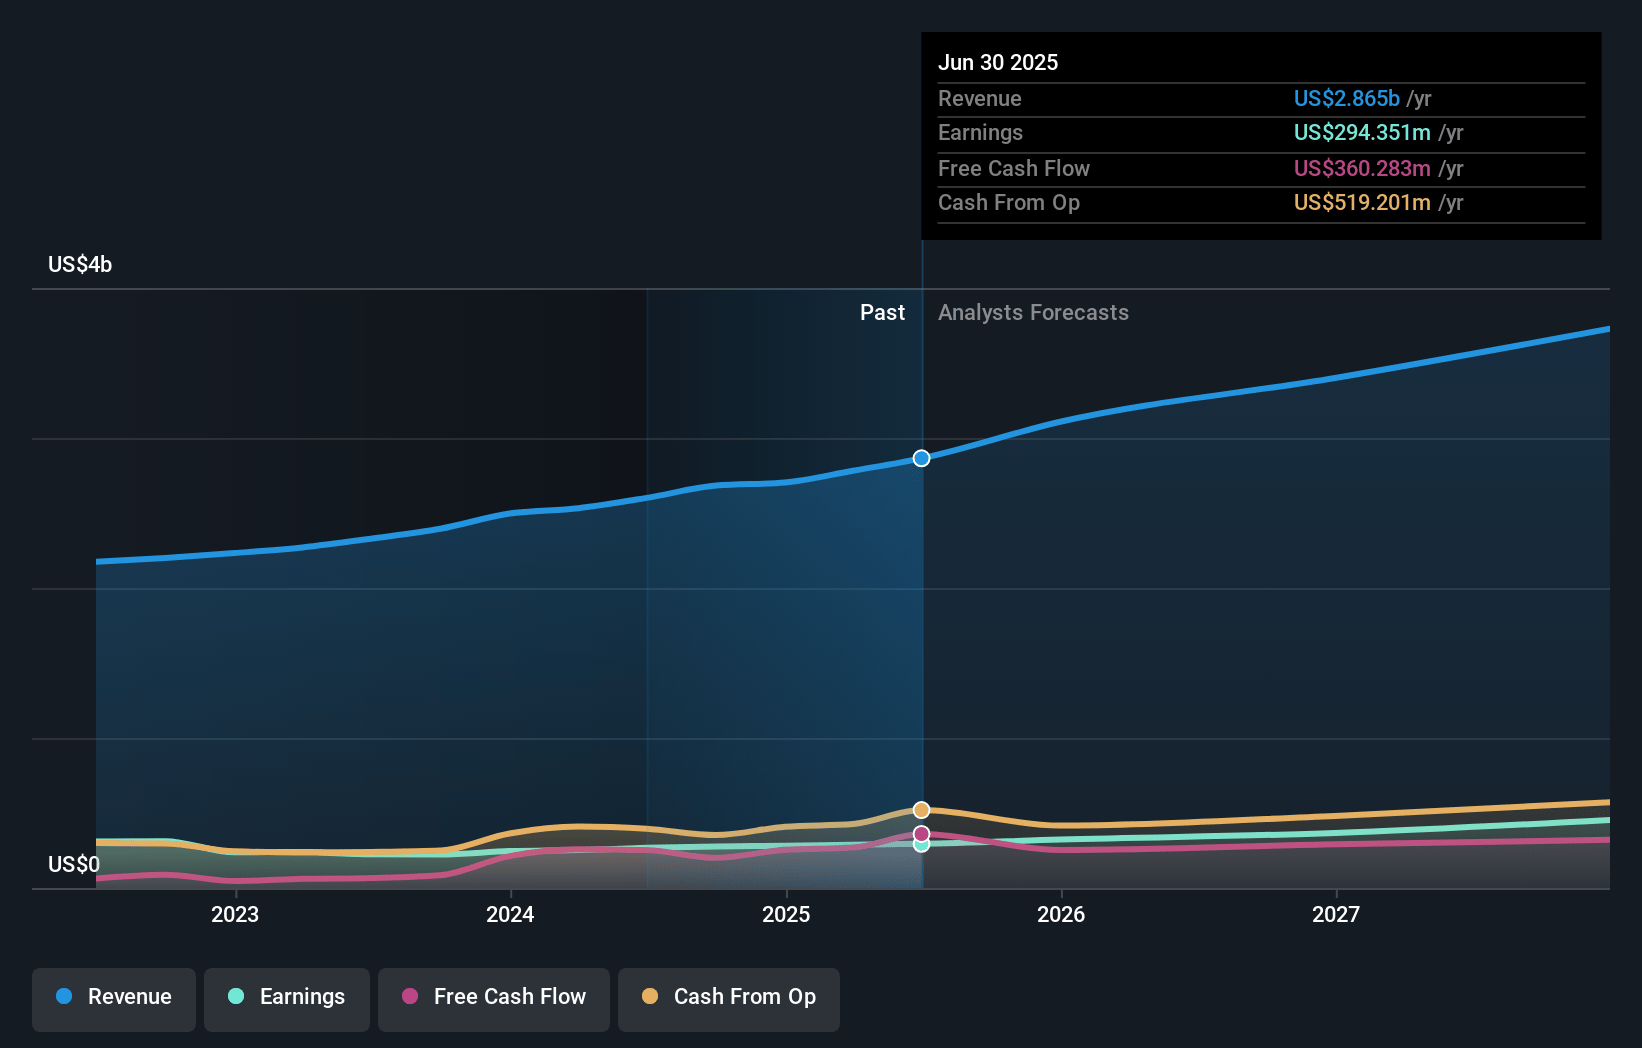Viewport: 1642px width, 1048px height.
Task: Select the pink Free Cash Flow data point
Action: pyautogui.click(x=921, y=834)
